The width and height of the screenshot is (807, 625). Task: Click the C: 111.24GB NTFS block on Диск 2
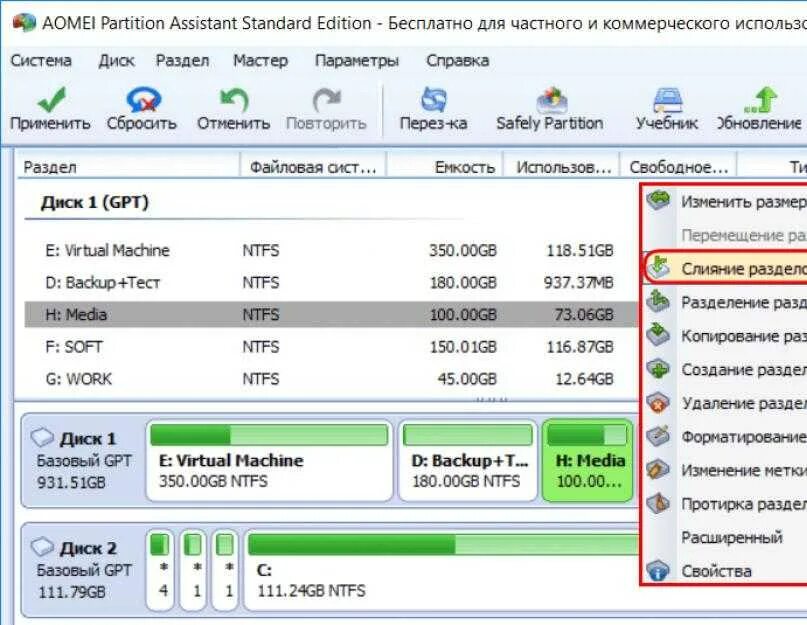click(x=443, y=570)
